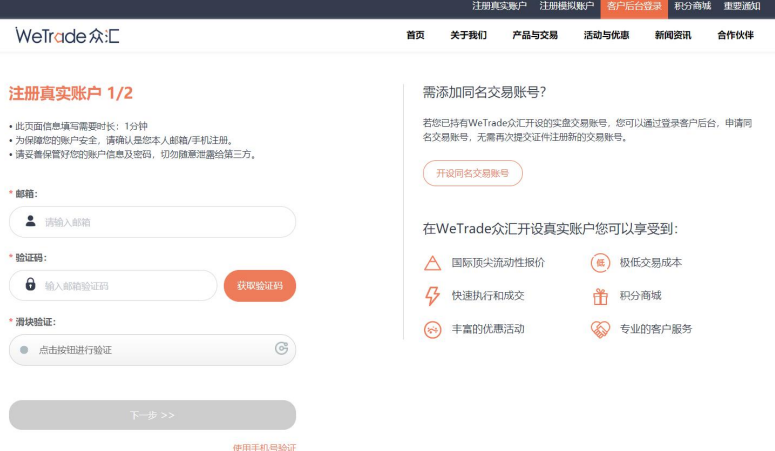This screenshot has width=775, height=451.
Task: Click the 下一步 >> button
Action: [152, 415]
